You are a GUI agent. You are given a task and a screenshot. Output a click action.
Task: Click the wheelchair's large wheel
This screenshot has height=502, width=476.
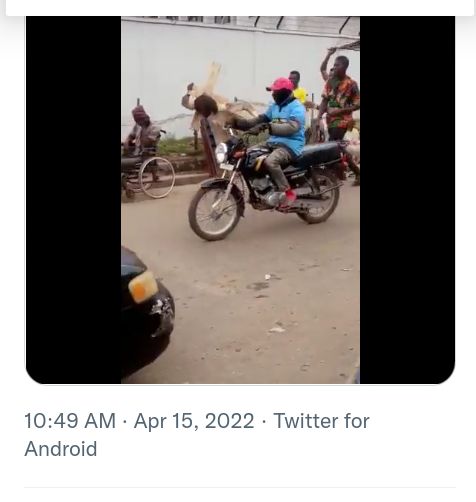[157, 178]
